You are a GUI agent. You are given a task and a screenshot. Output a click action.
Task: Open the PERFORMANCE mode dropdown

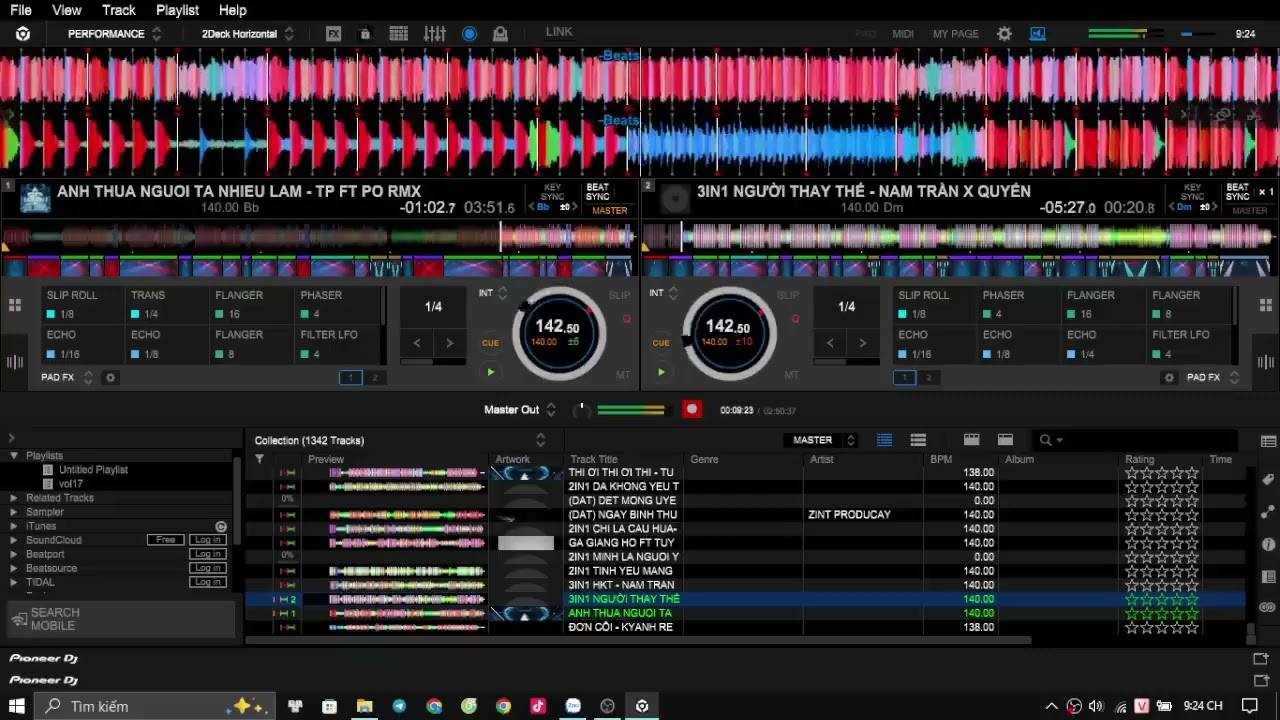click(x=114, y=34)
